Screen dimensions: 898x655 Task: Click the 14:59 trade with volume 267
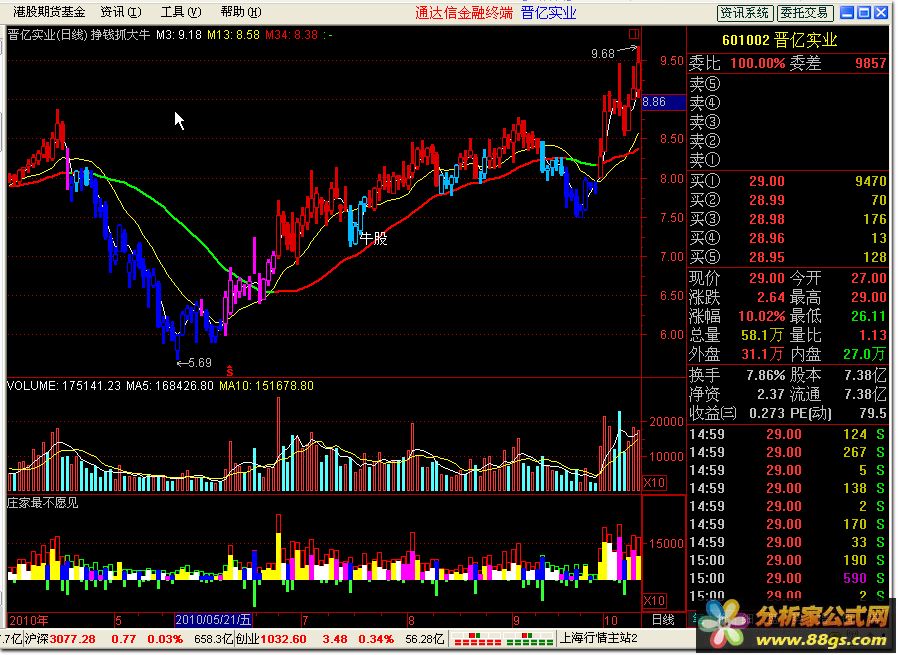[x=788, y=452]
